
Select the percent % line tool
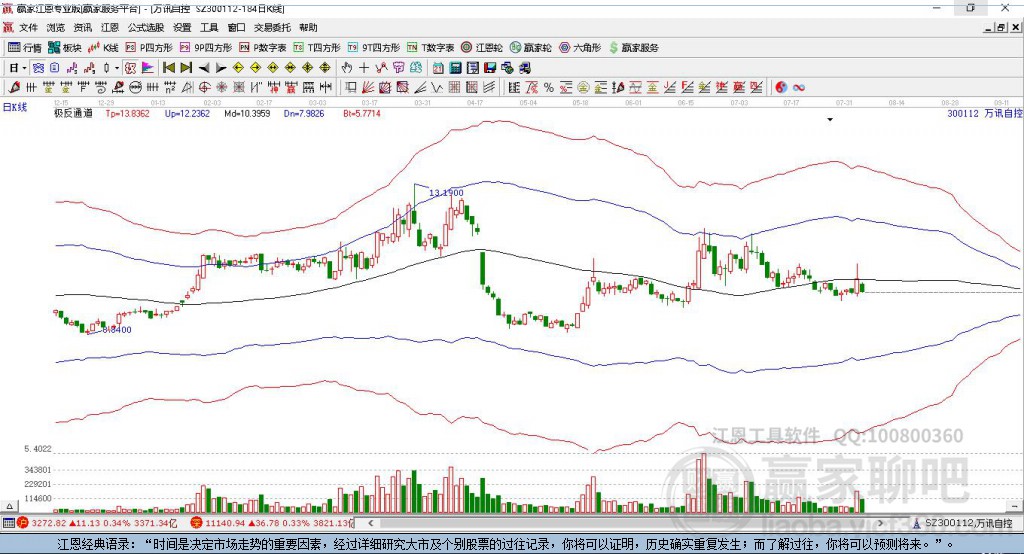(x=549, y=88)
